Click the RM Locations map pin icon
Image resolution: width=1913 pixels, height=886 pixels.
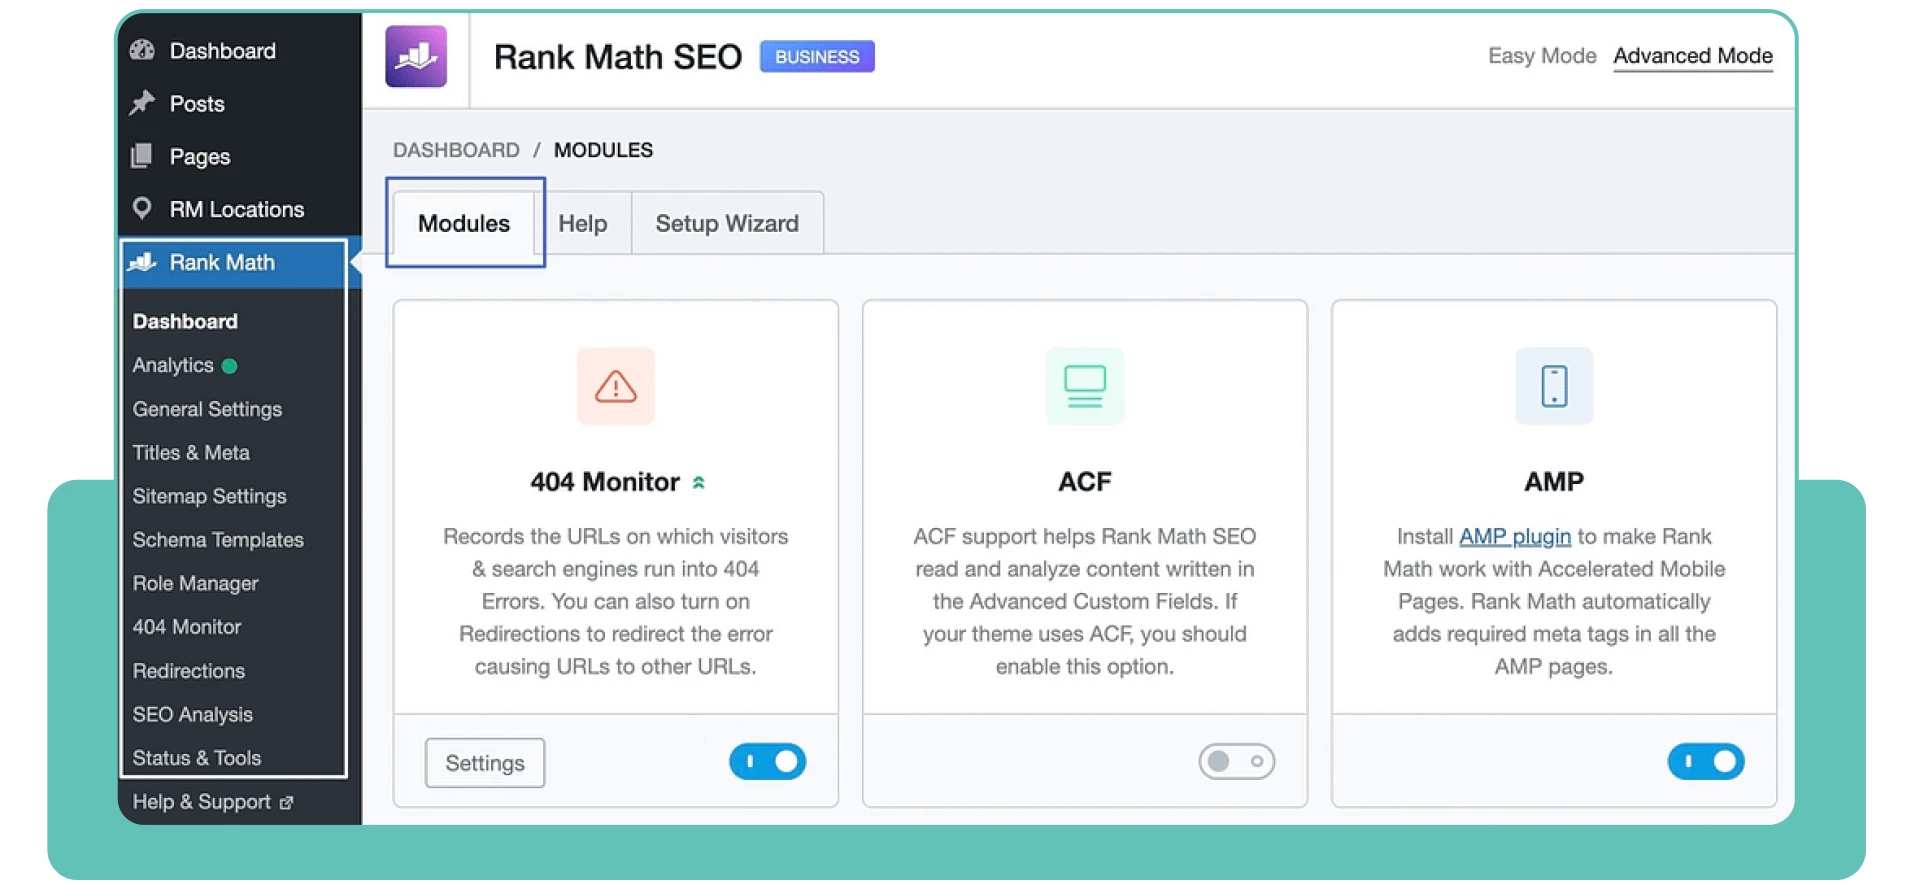[142, 208]
